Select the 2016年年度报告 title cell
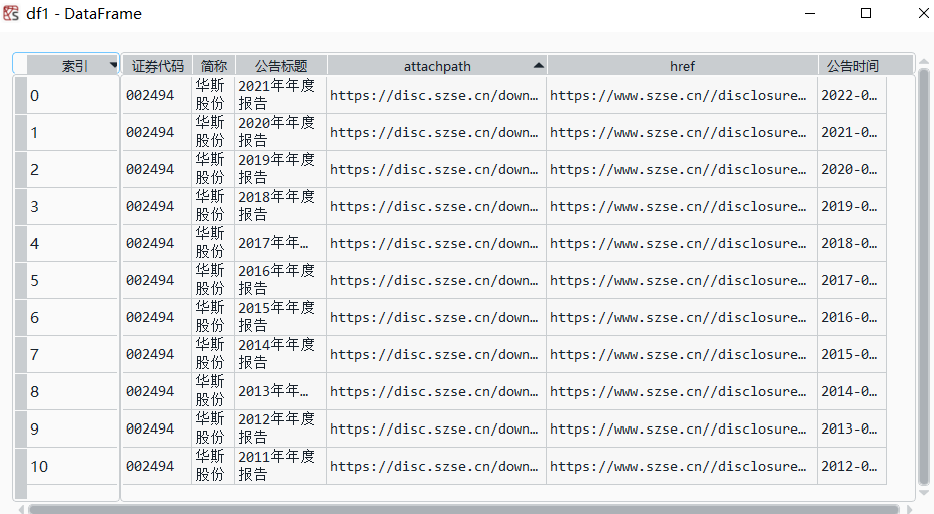Image resolution: width=934 pixels, height=514 pixels. point(281,280)
